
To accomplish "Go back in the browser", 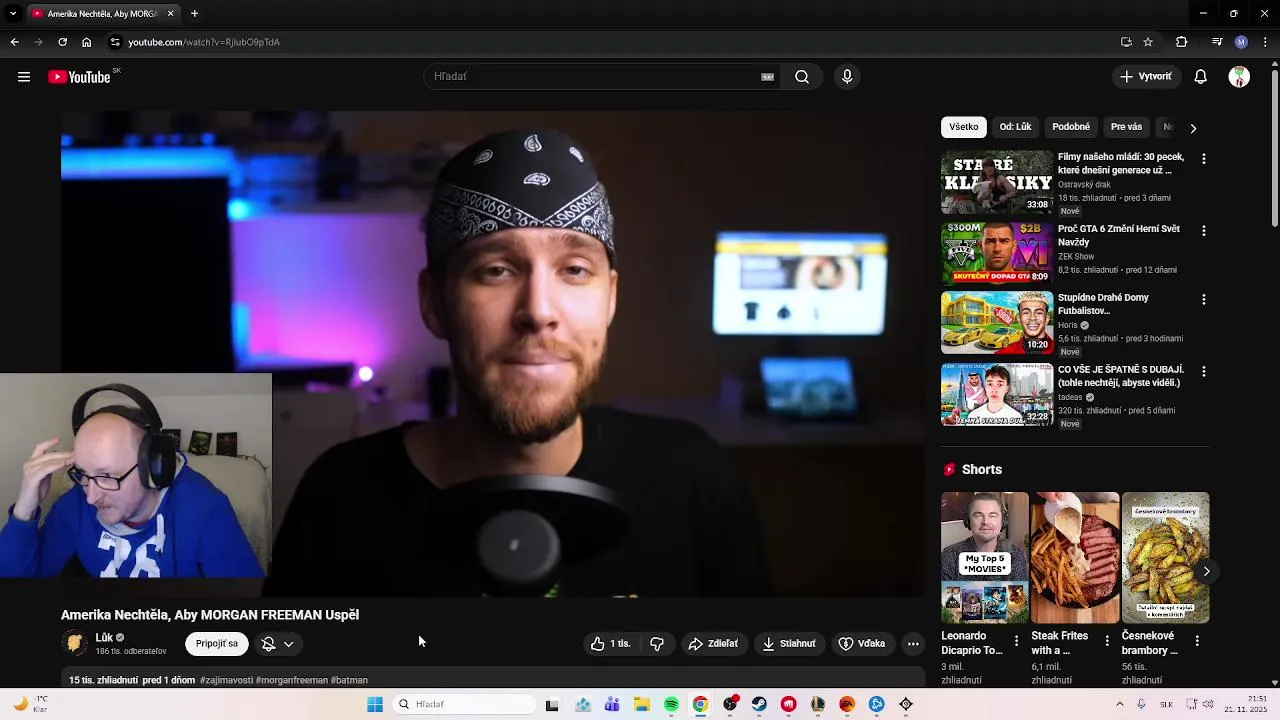I will point(14,42).
